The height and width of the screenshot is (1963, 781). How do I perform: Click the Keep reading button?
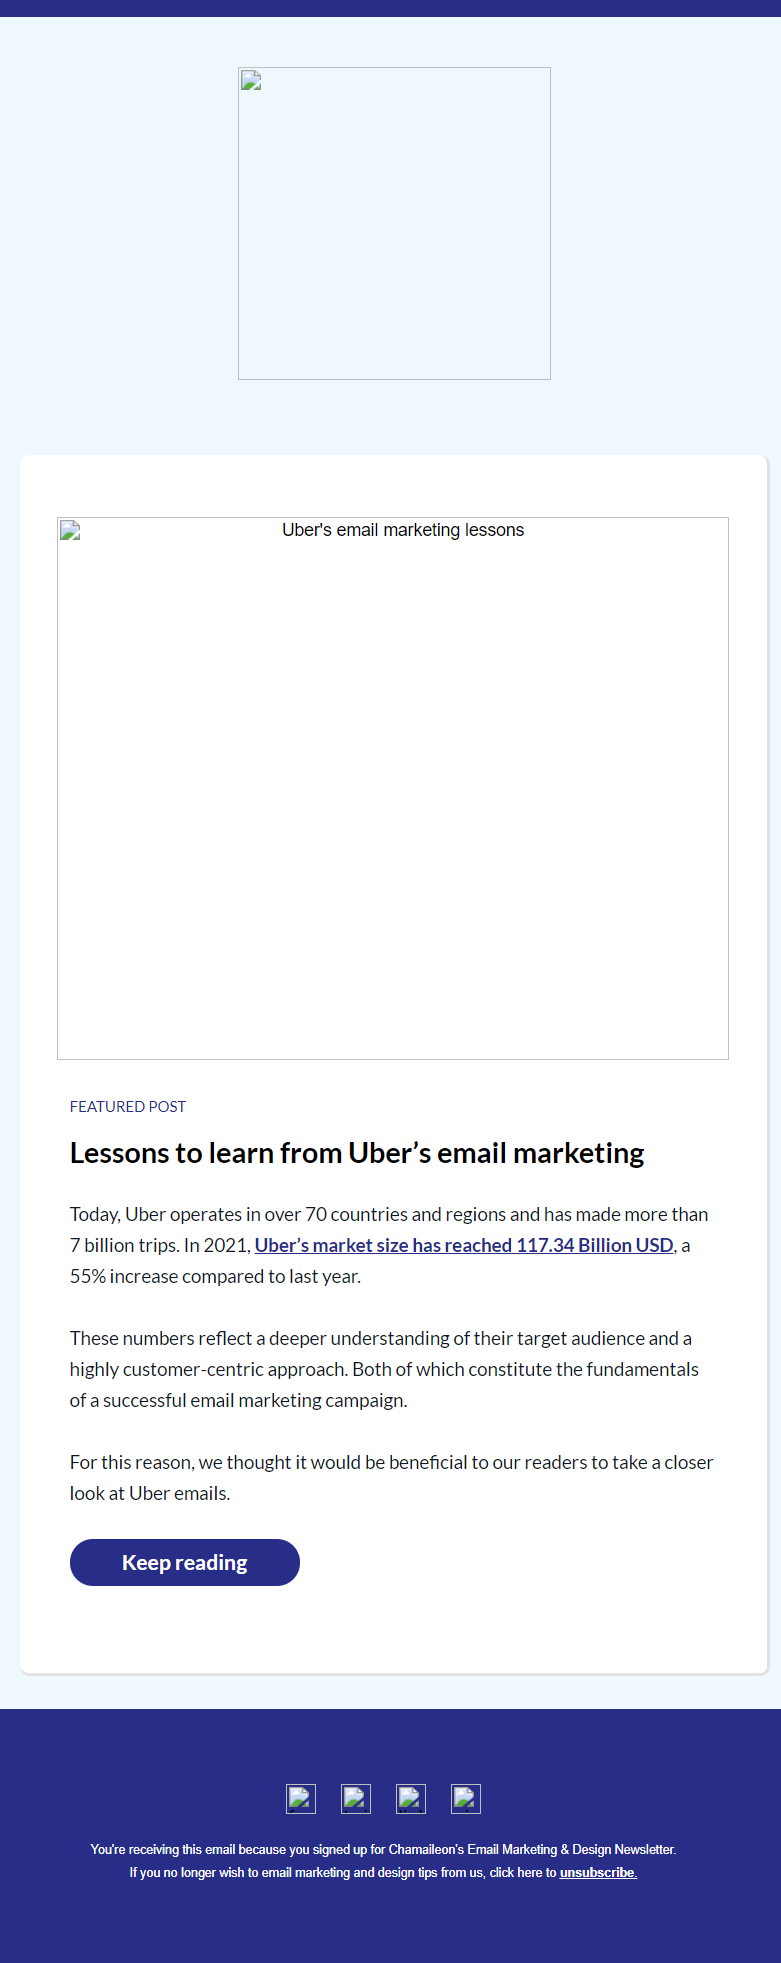(x=184, y=1562)
